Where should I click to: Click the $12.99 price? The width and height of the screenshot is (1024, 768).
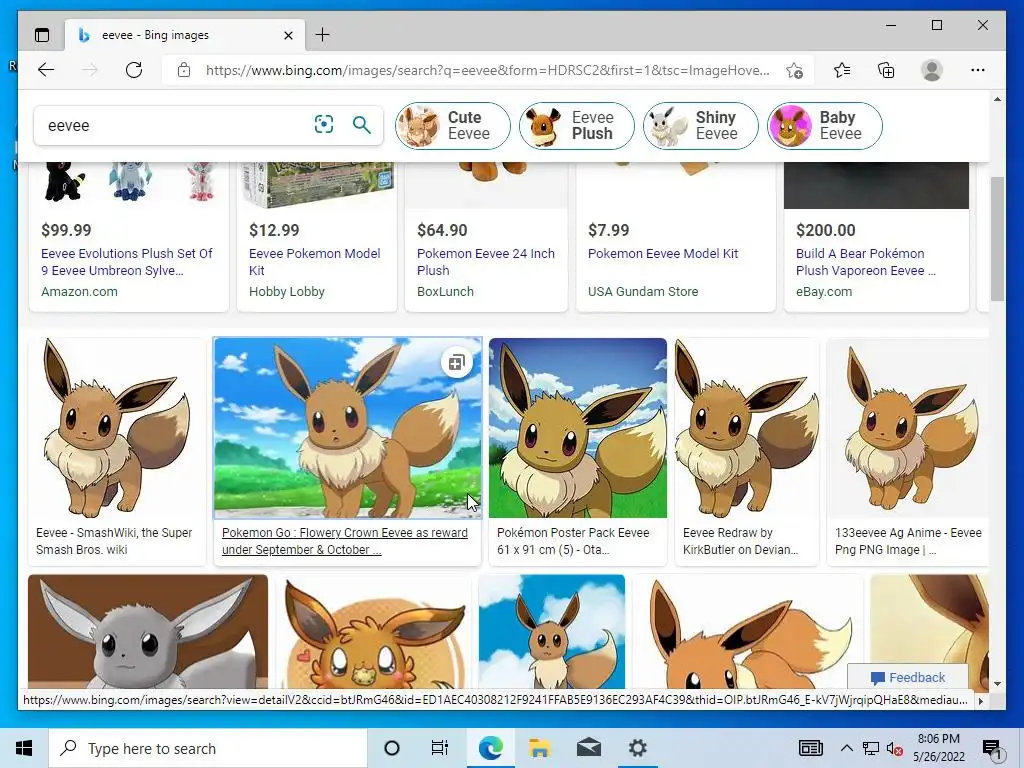tap(274, 231)
